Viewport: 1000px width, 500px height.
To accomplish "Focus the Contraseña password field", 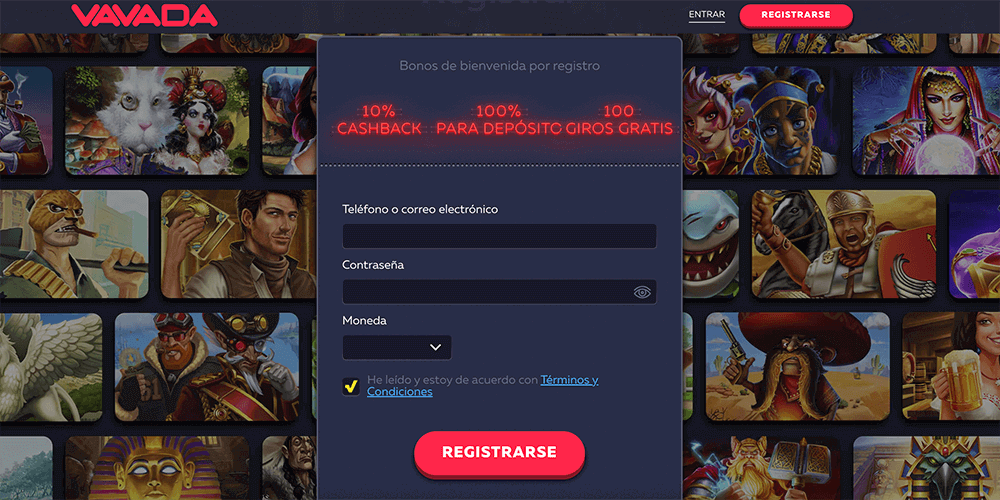I will [499, 292].
